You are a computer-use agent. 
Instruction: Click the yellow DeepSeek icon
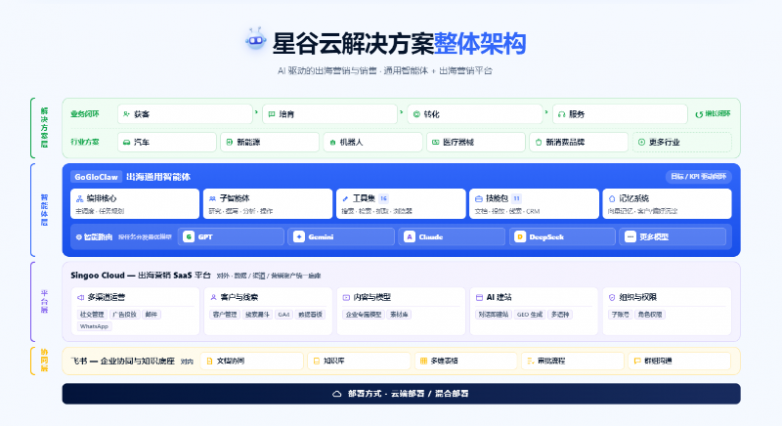[520, 236]
